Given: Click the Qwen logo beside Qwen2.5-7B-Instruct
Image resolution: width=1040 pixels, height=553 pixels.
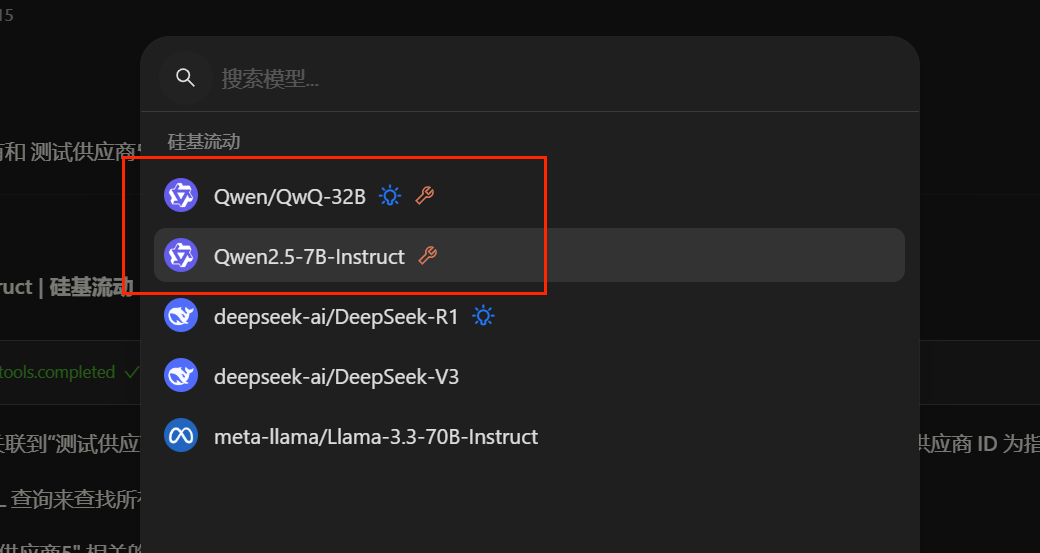Looking at the screenshot, I should coord(181,256).
